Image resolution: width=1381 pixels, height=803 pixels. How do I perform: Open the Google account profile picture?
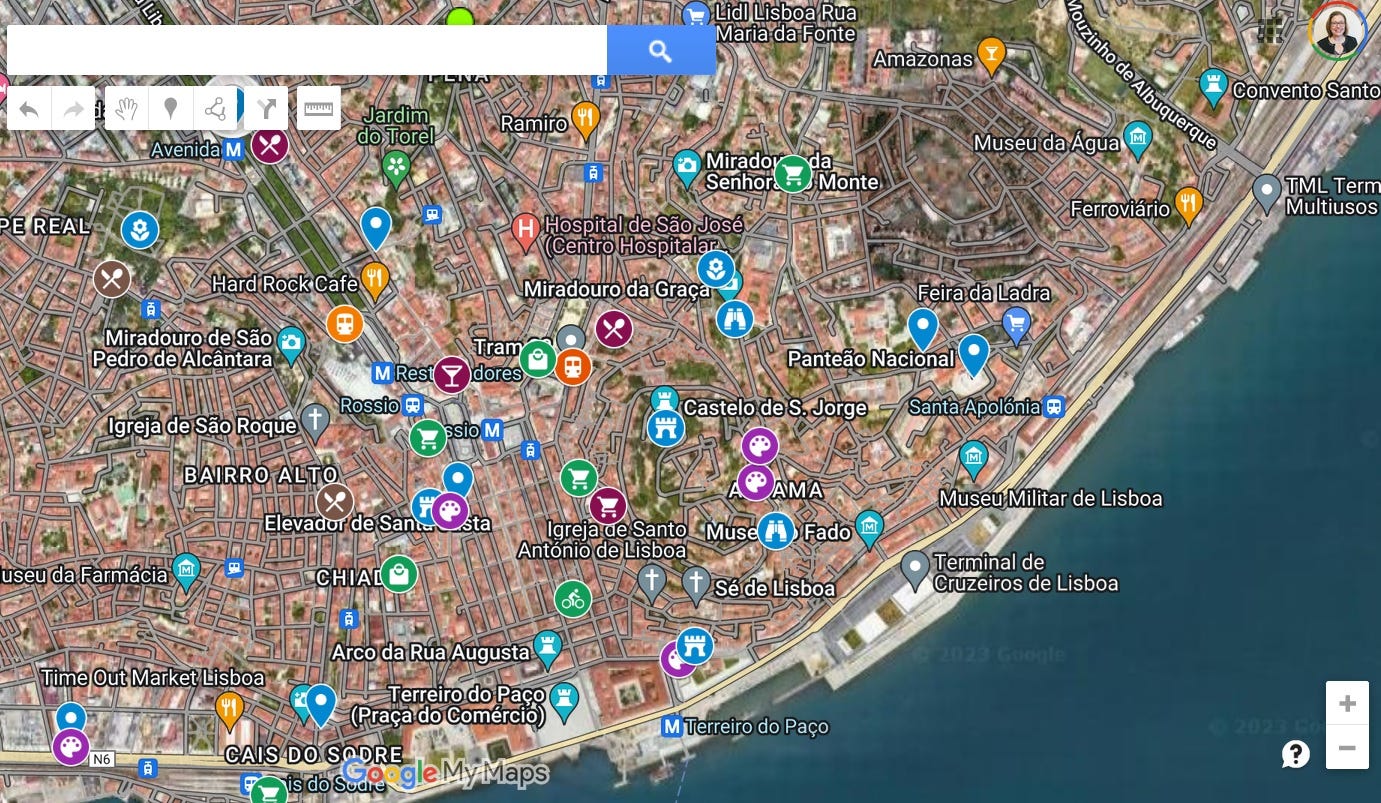point(1338,31)
